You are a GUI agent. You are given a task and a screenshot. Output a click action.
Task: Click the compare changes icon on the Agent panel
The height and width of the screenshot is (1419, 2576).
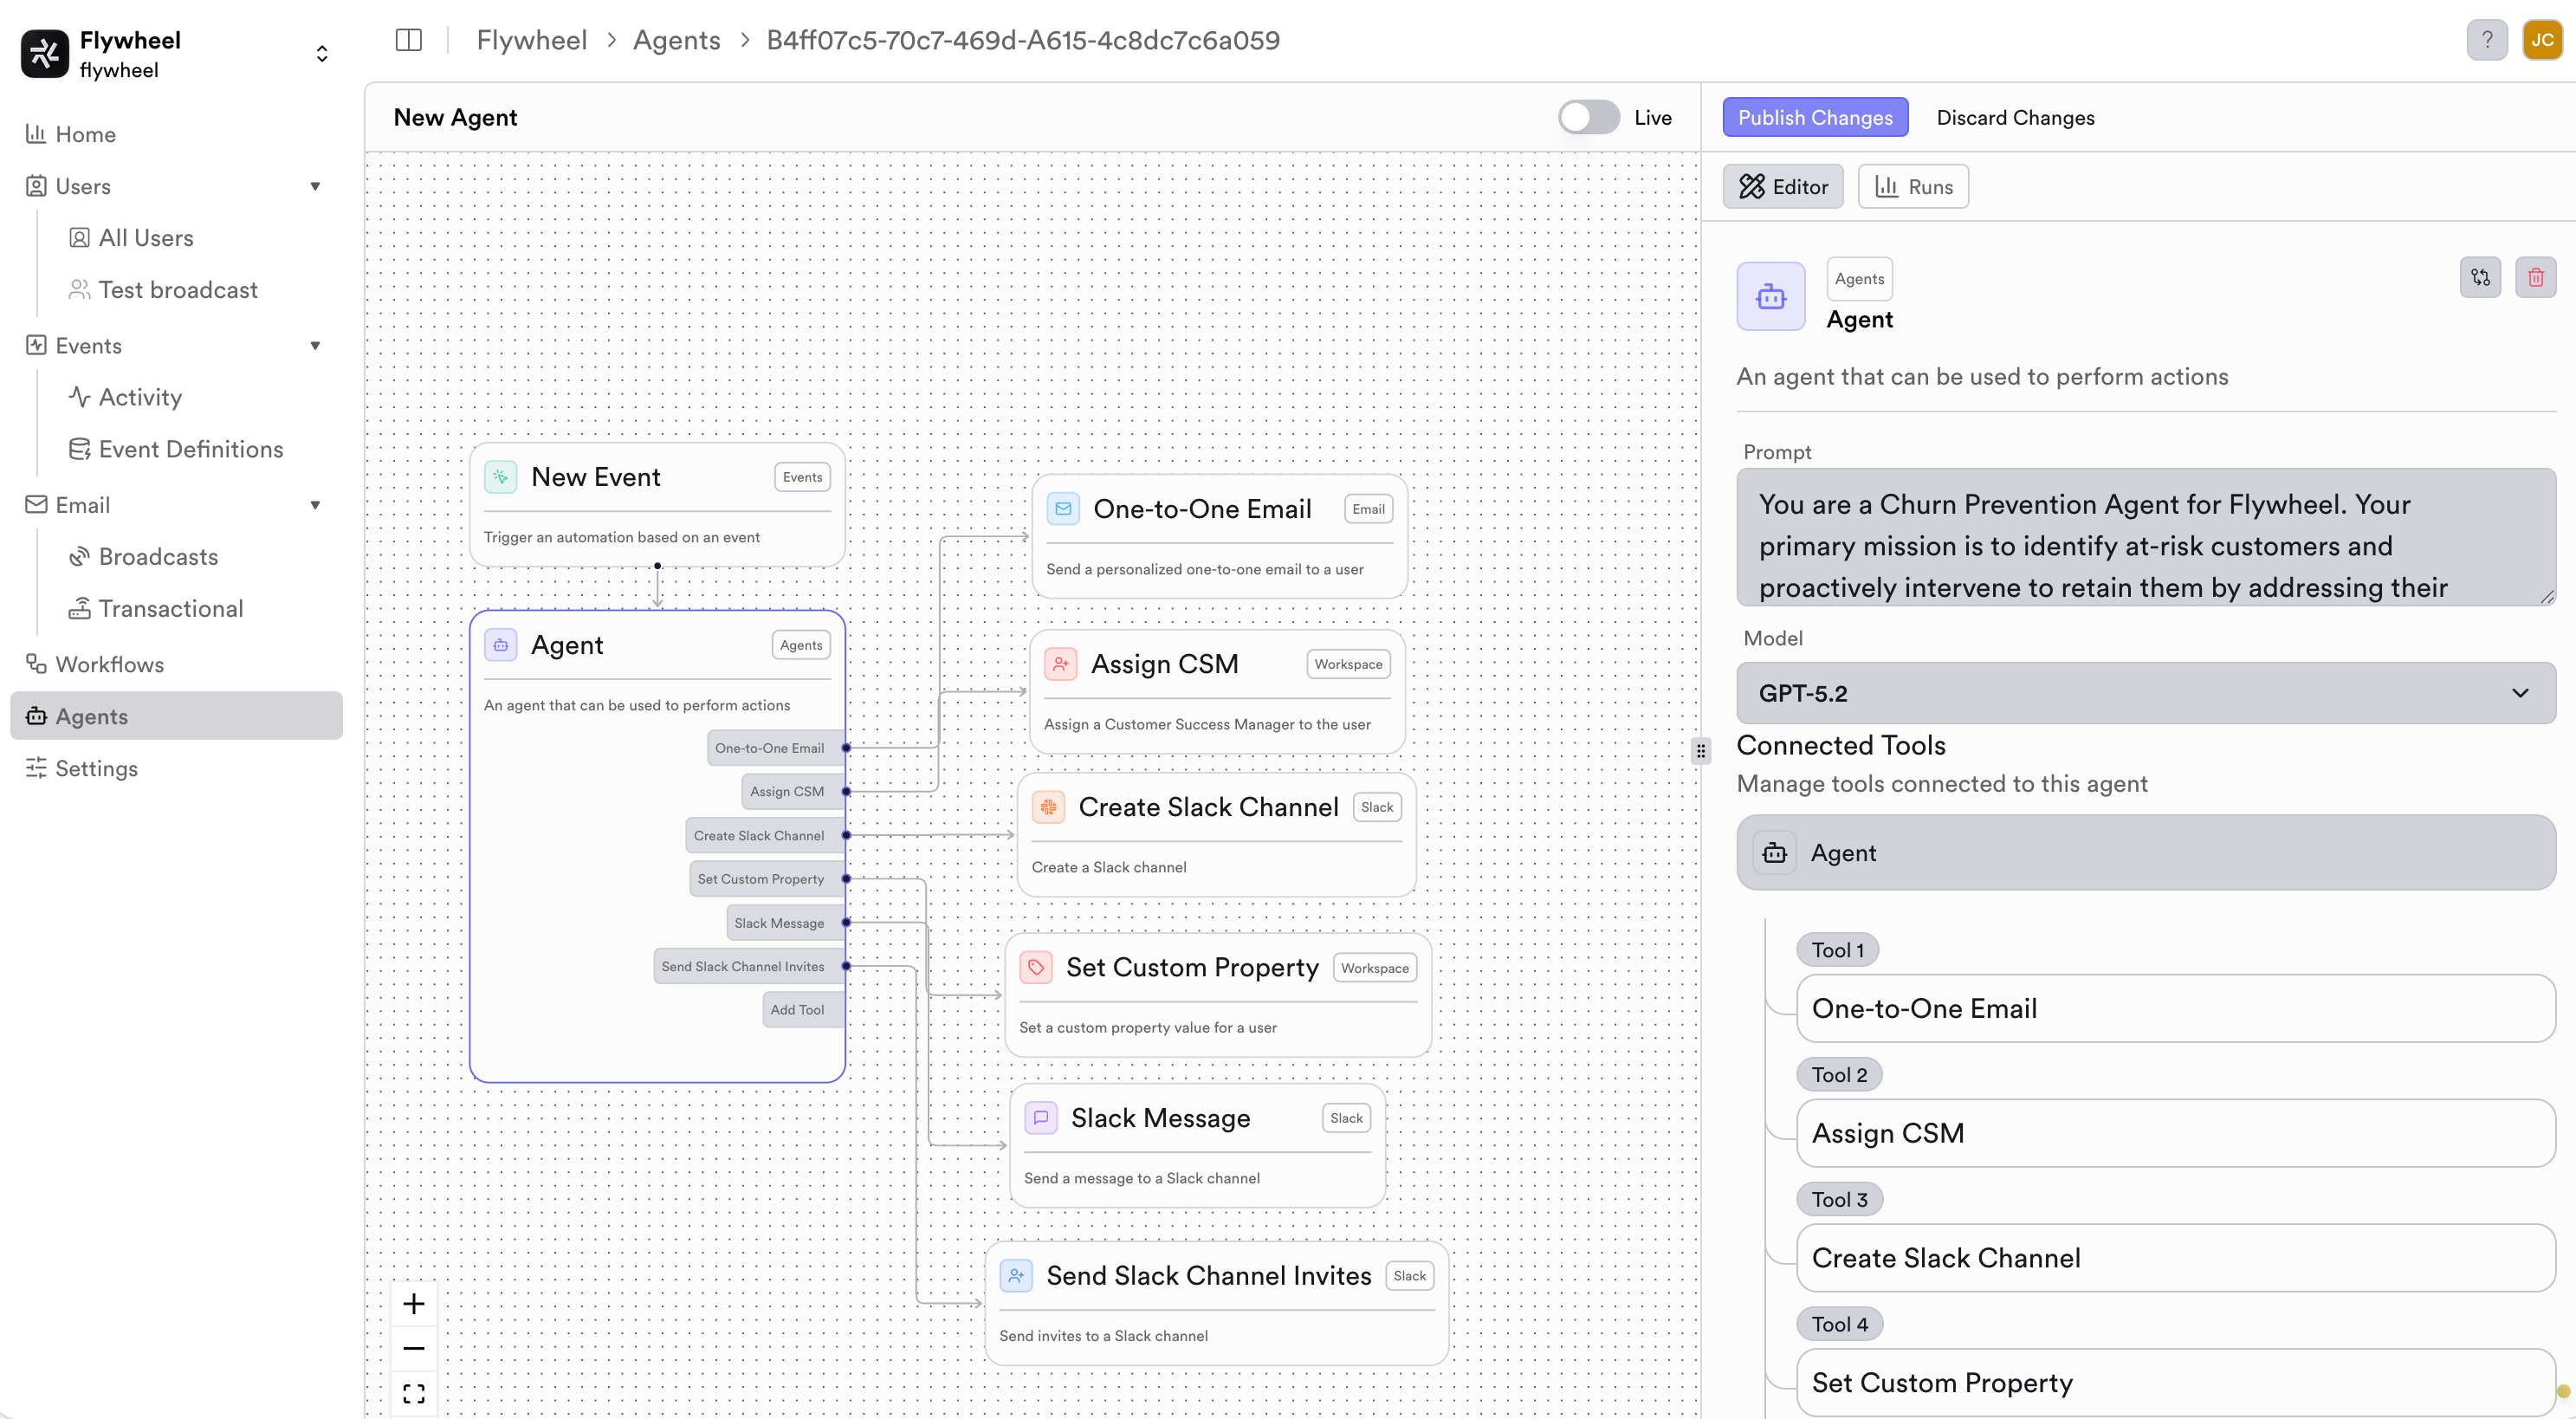point(2480,277)
